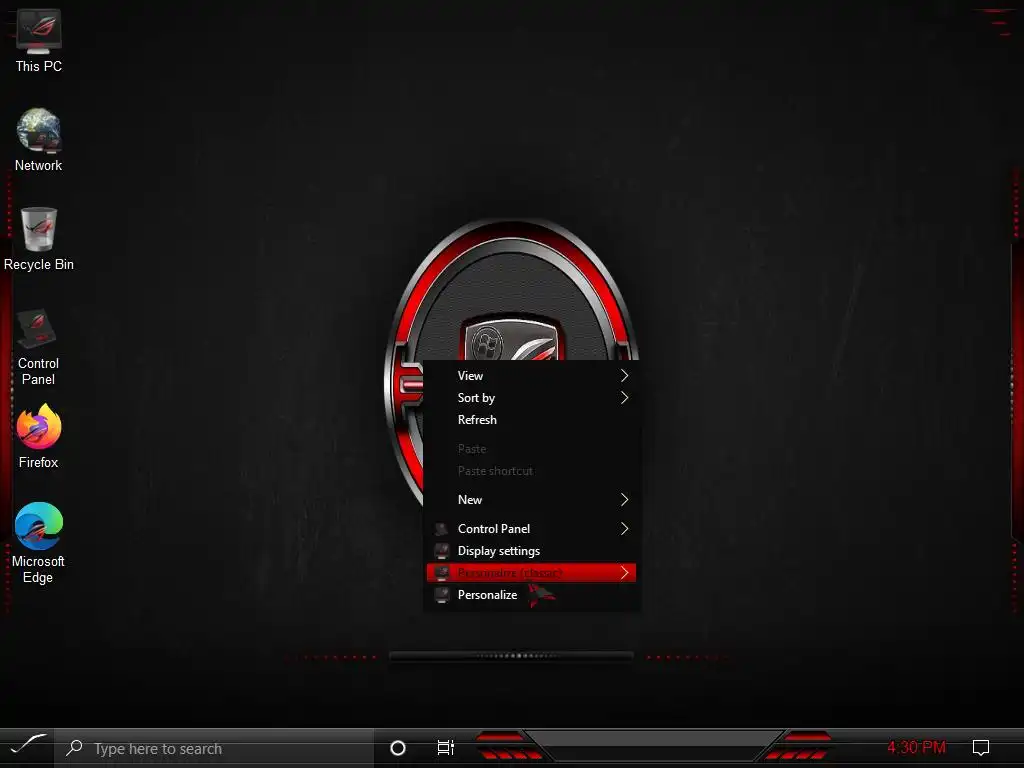Image resolution: width=1024 pixels, height=768 pixels.
Task: Open the Start menu button
Action: coord(27,746)
